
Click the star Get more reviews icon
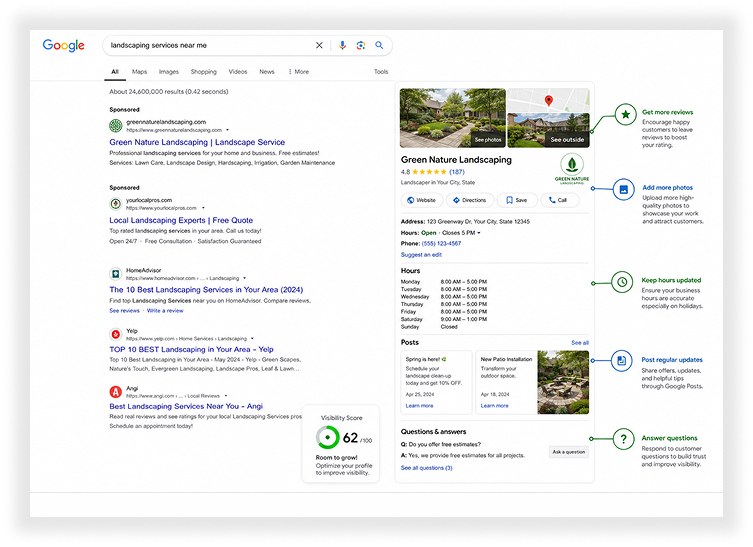click(625, 114)
